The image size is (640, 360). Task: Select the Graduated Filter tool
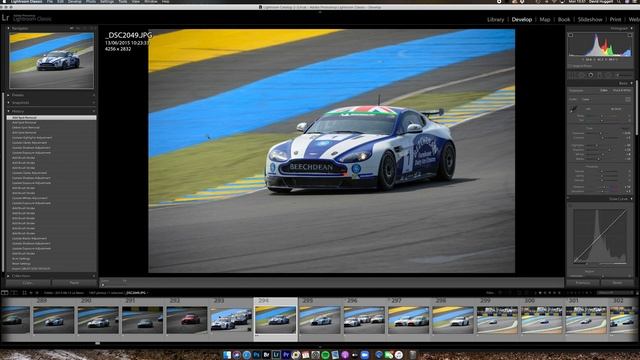[600, 75]
